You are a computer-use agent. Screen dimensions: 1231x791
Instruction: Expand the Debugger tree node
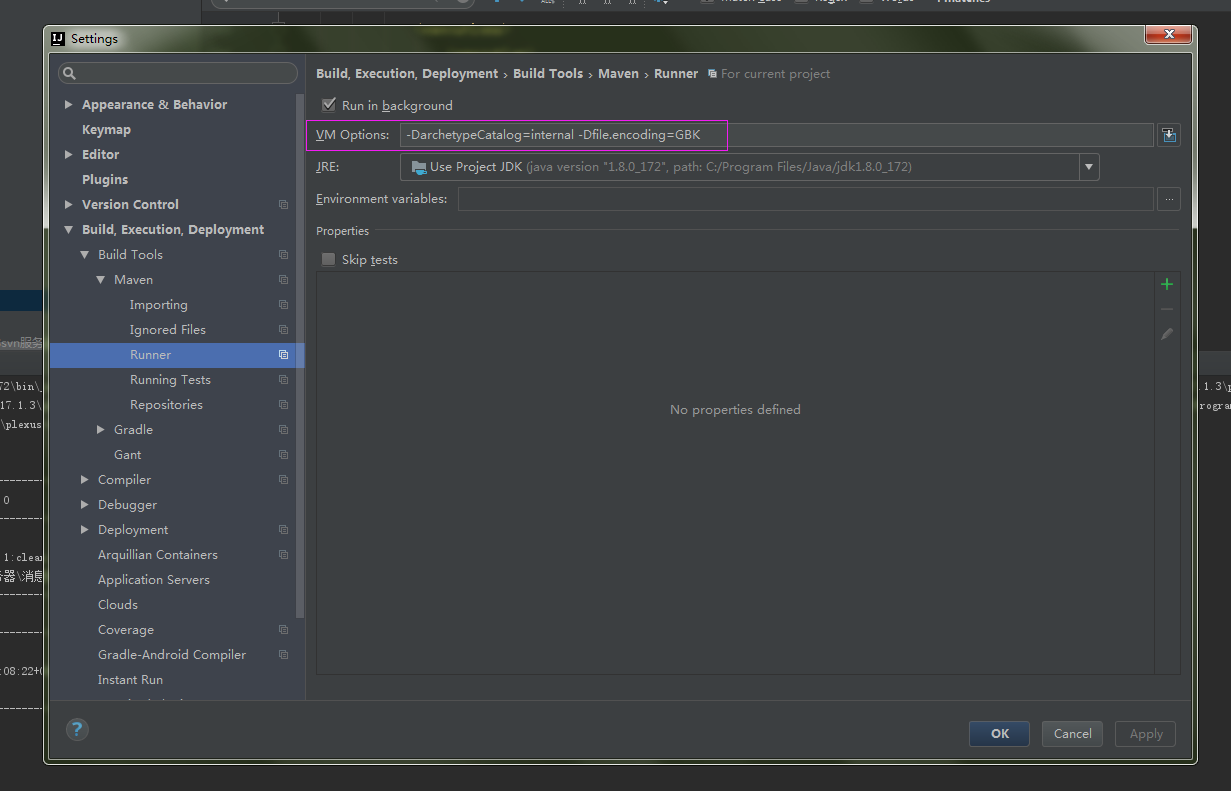click(84, 504)
